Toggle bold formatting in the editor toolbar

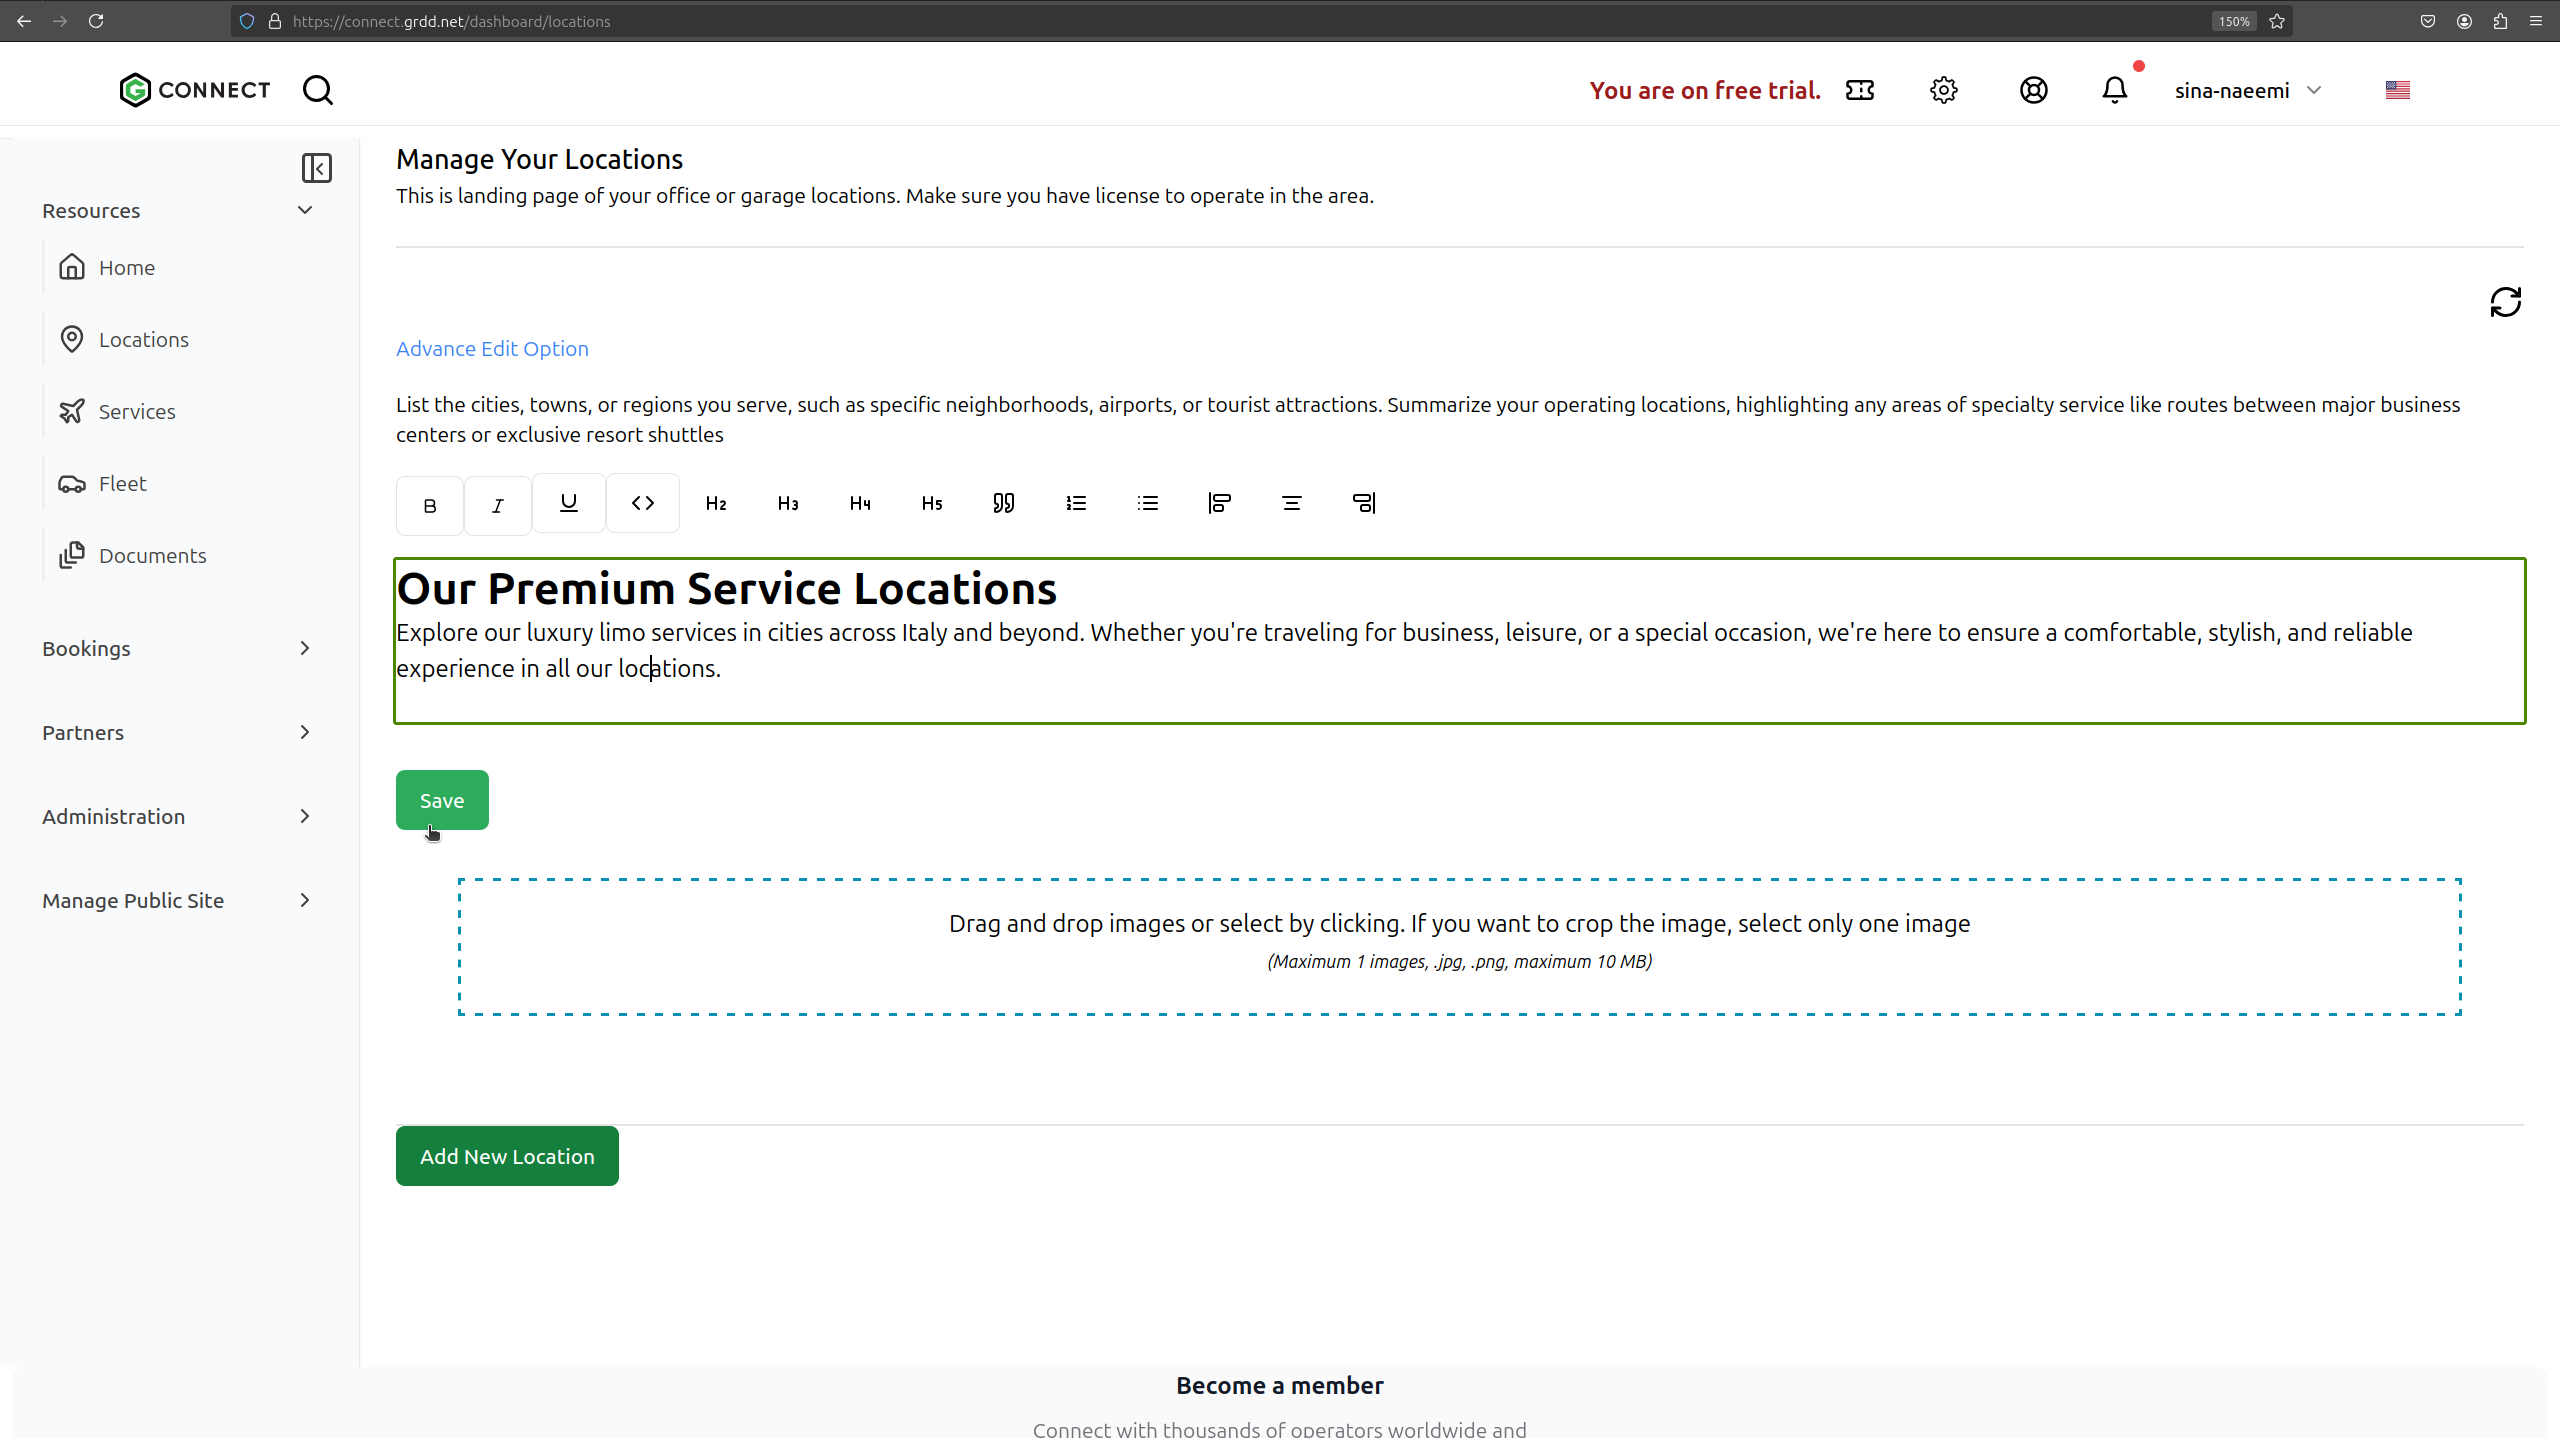coord(430,505)
